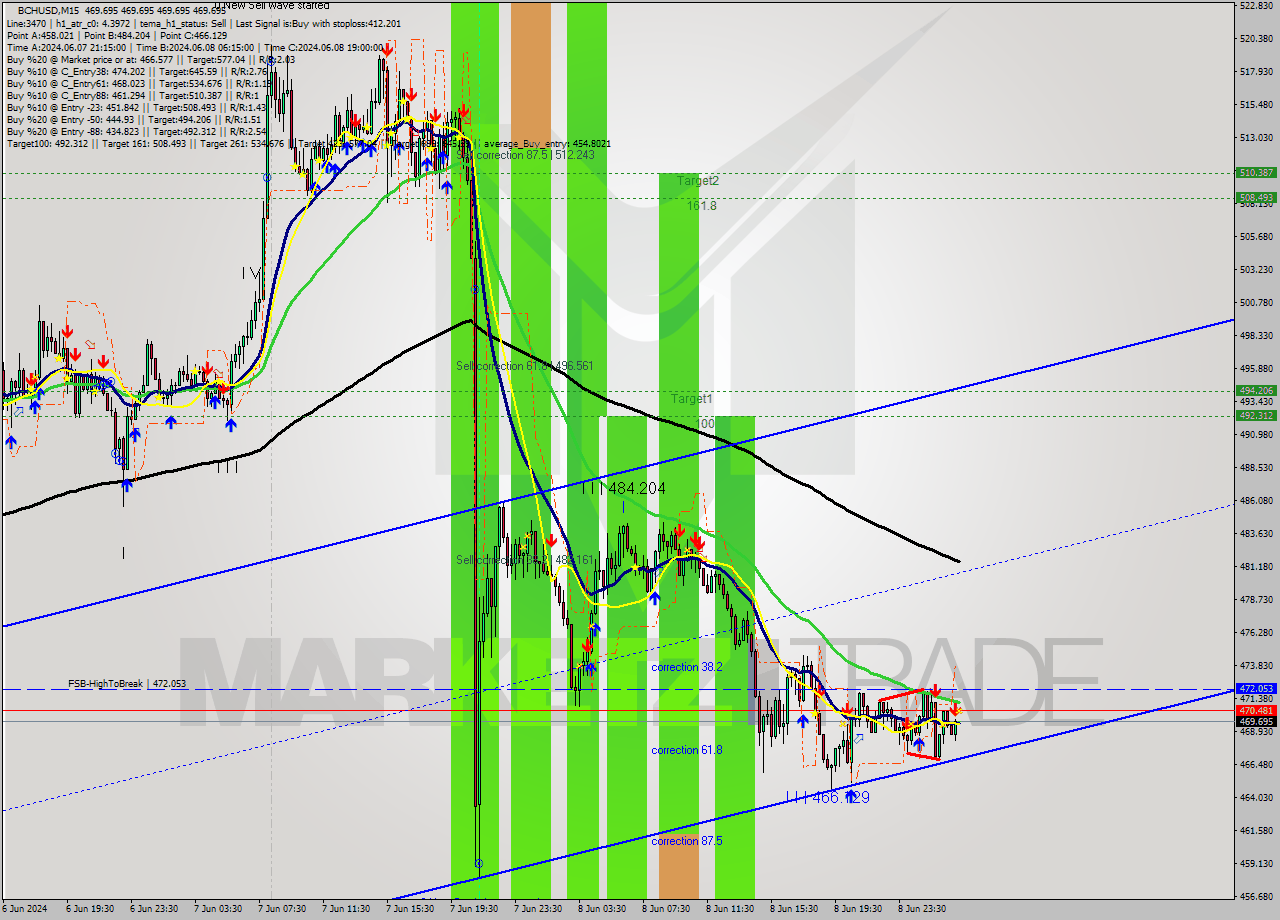Click the 456.680 price axis label

(x=1256, y=897)
